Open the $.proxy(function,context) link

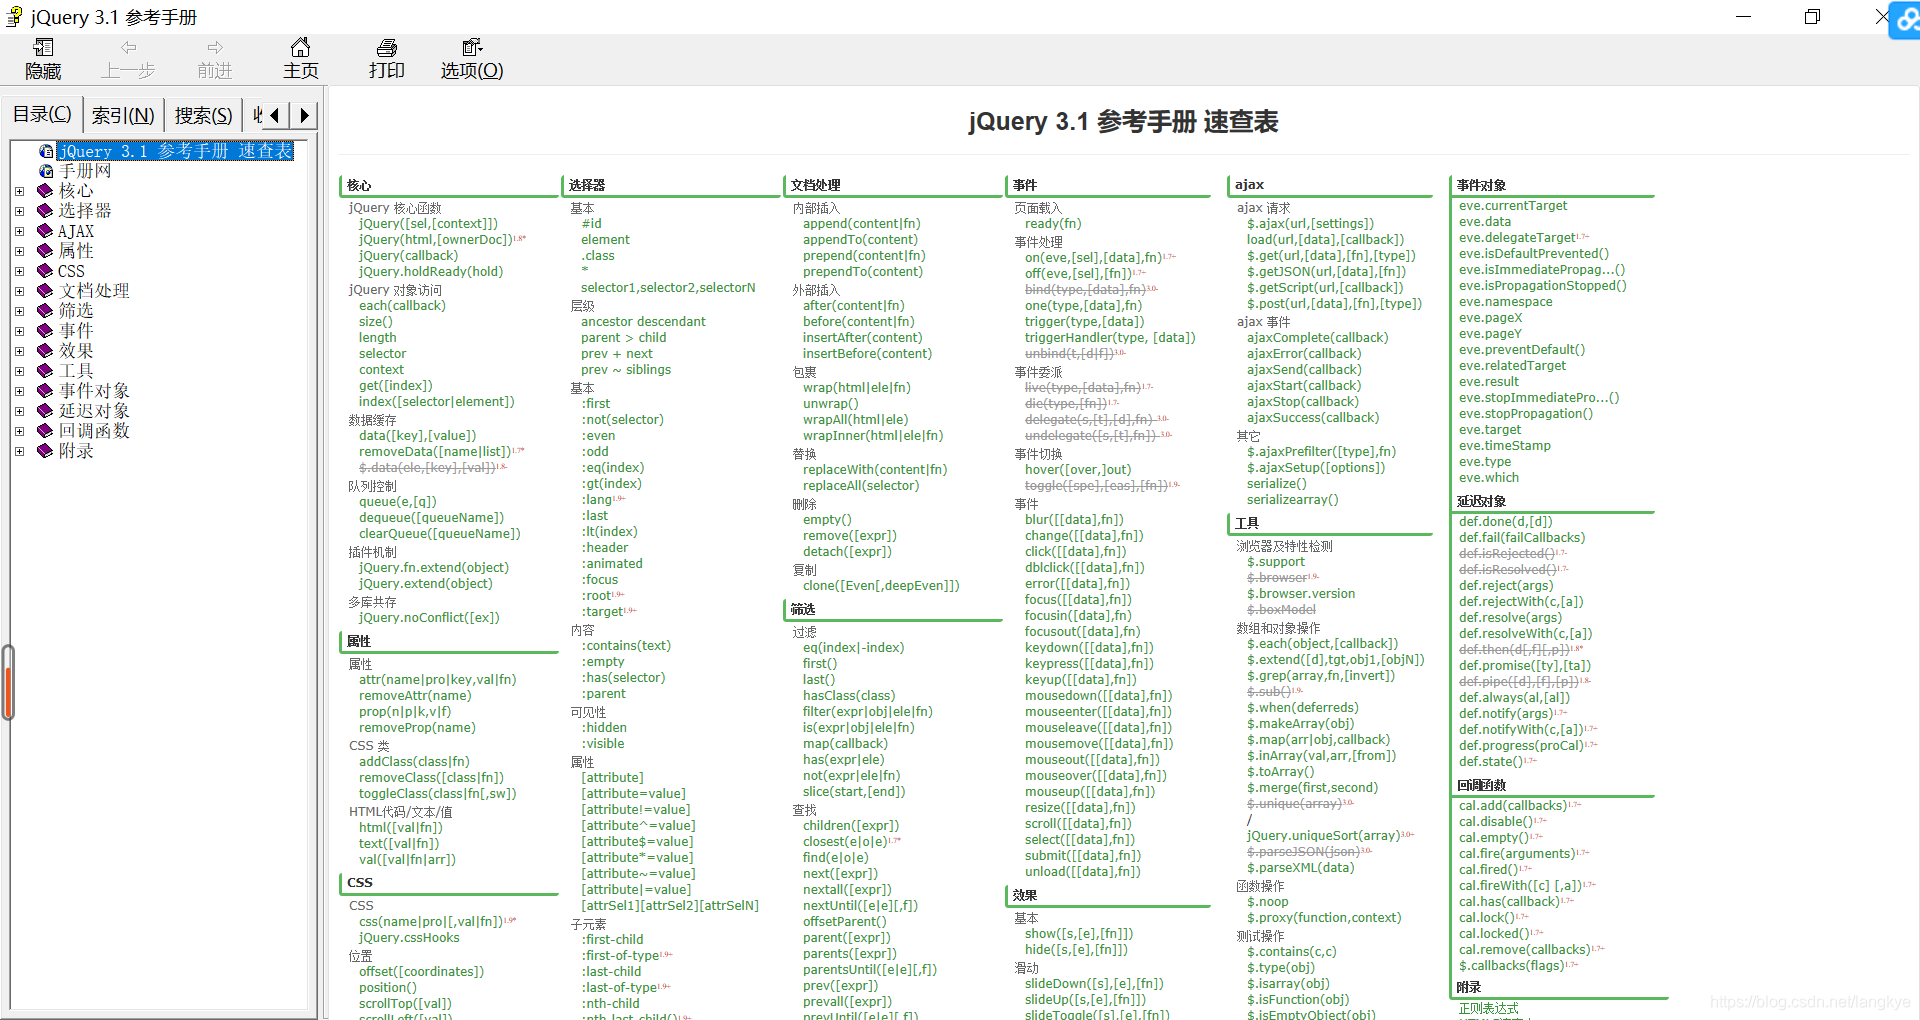(1324, 918)
